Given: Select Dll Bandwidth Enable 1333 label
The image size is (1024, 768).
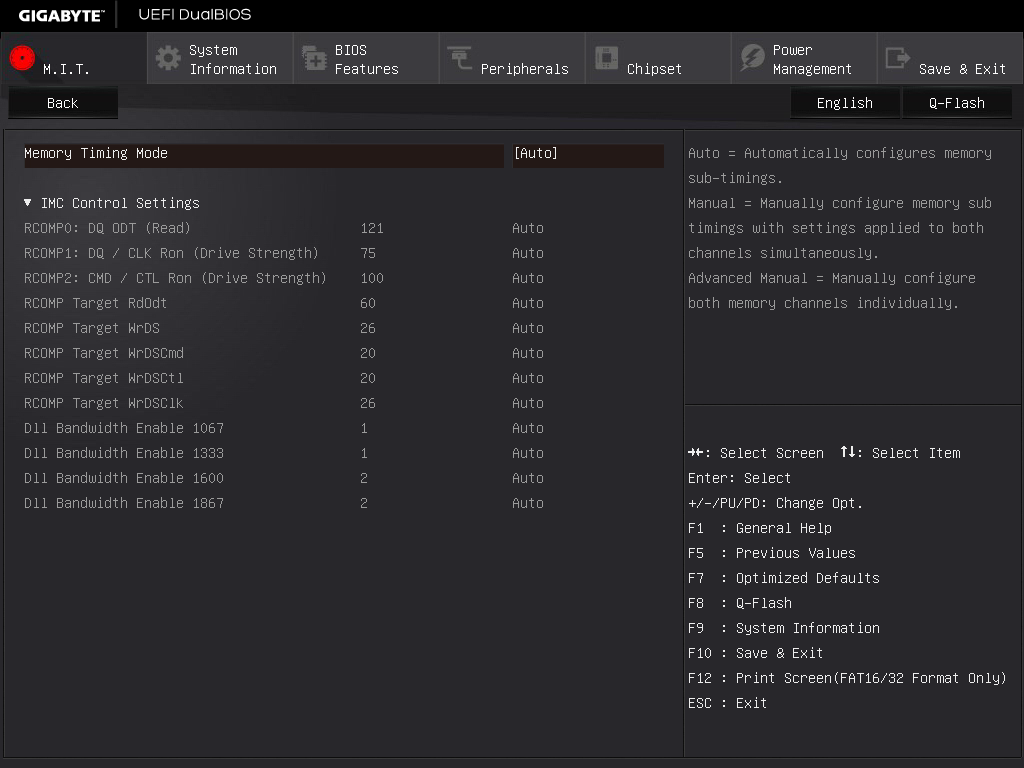Looking at the screenshot, I should (x=124, y=453).
